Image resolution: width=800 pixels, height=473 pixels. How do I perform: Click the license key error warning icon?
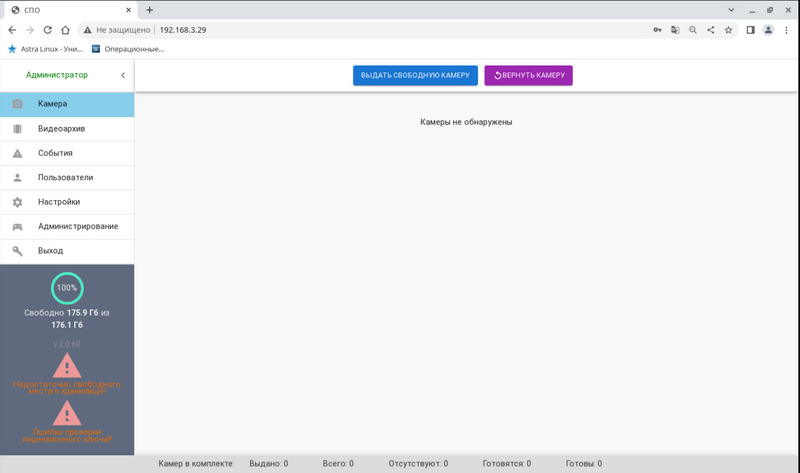point(67,414)
